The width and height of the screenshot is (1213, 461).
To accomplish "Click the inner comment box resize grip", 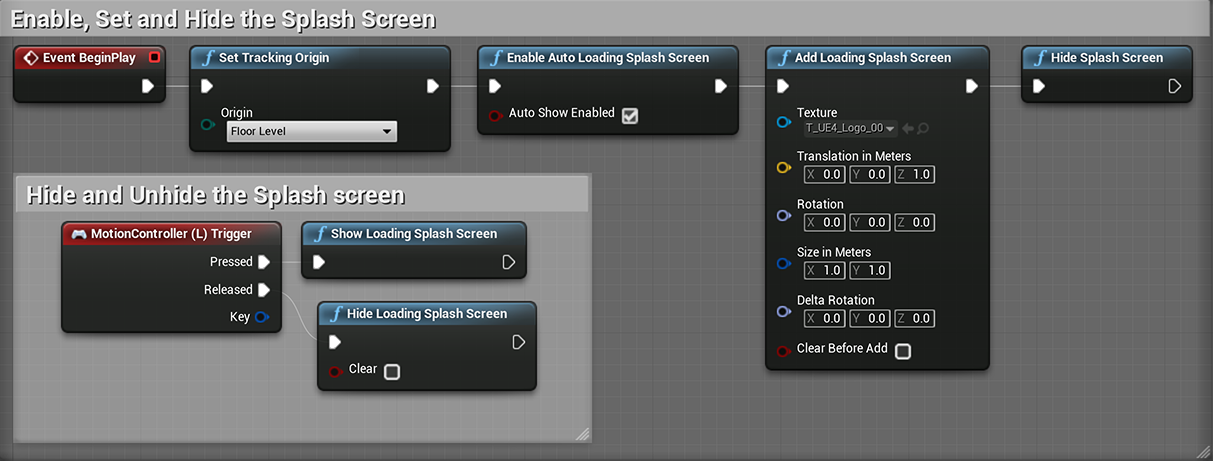I will click(x=583, y=434).
